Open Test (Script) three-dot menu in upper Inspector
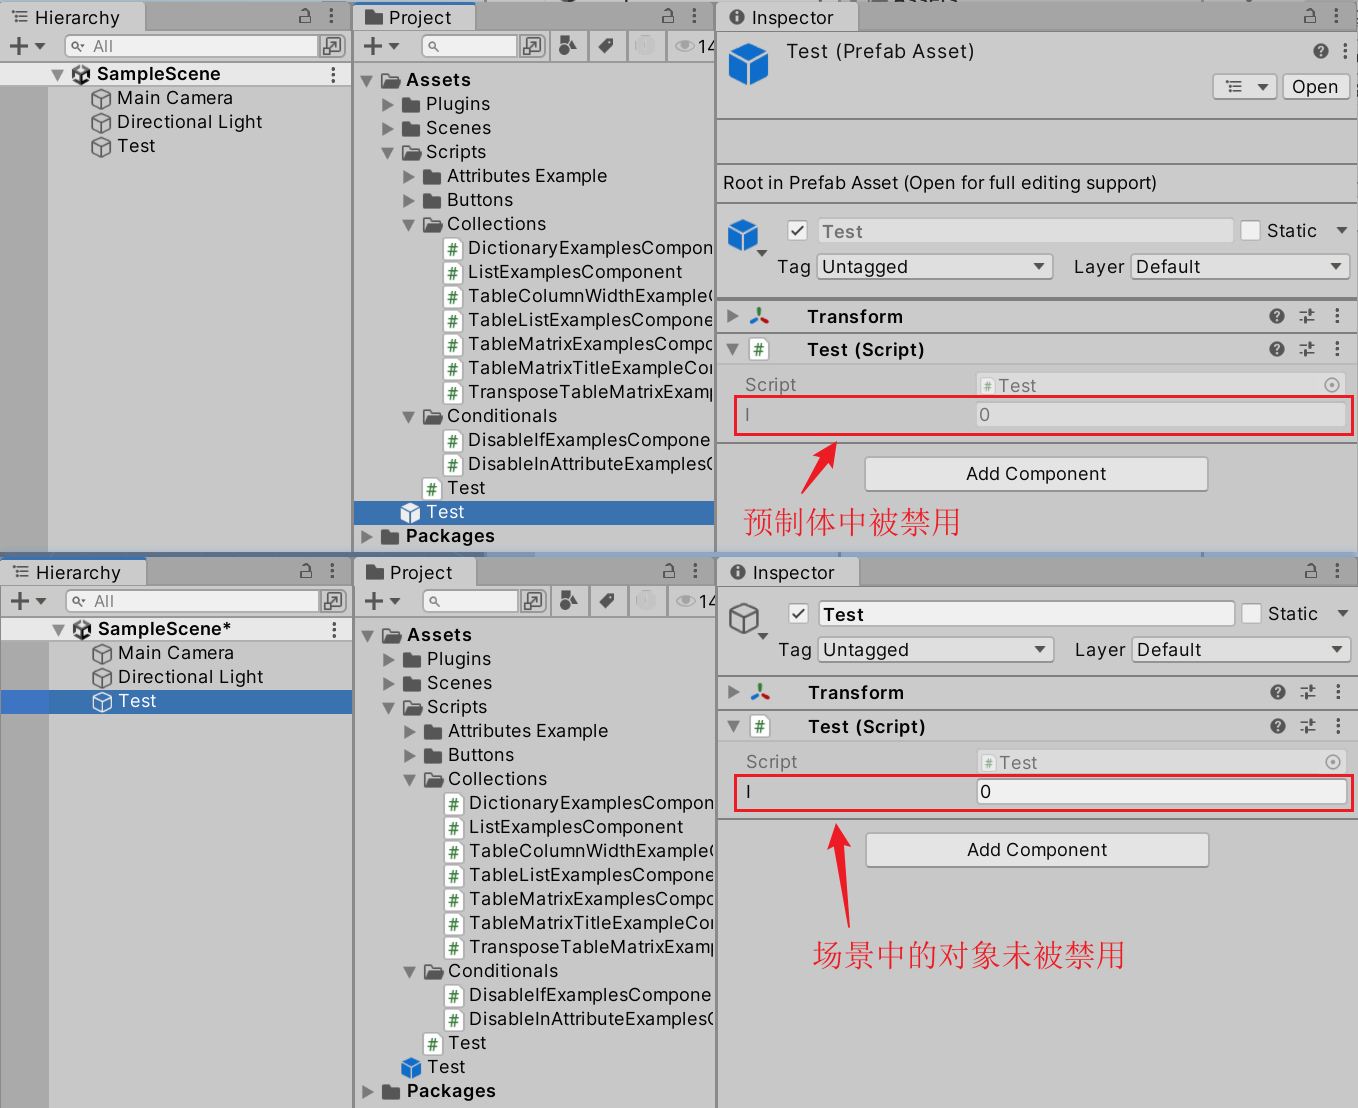Viewport: 1358px width, 1108px height. click(x=1337, y=349)
